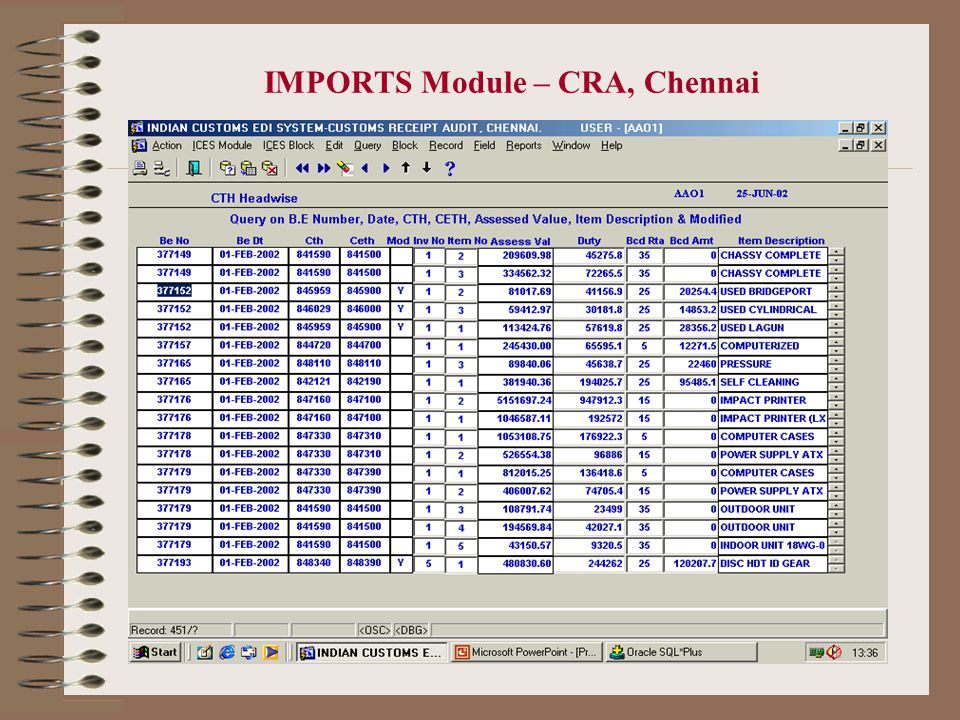The width and height of the screenshot is (960, 720).
Task: Click the black up arrow toolbar icon
Action: [406, 167]
